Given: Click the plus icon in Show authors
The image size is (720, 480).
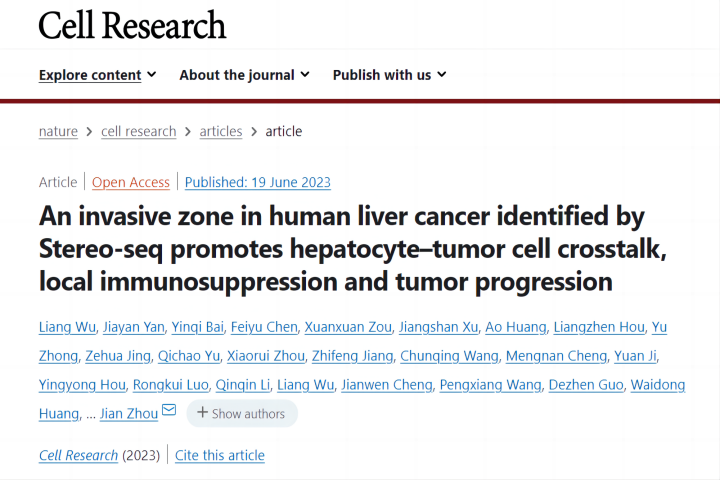Looking at the screenshot, I should click(201, 413).
